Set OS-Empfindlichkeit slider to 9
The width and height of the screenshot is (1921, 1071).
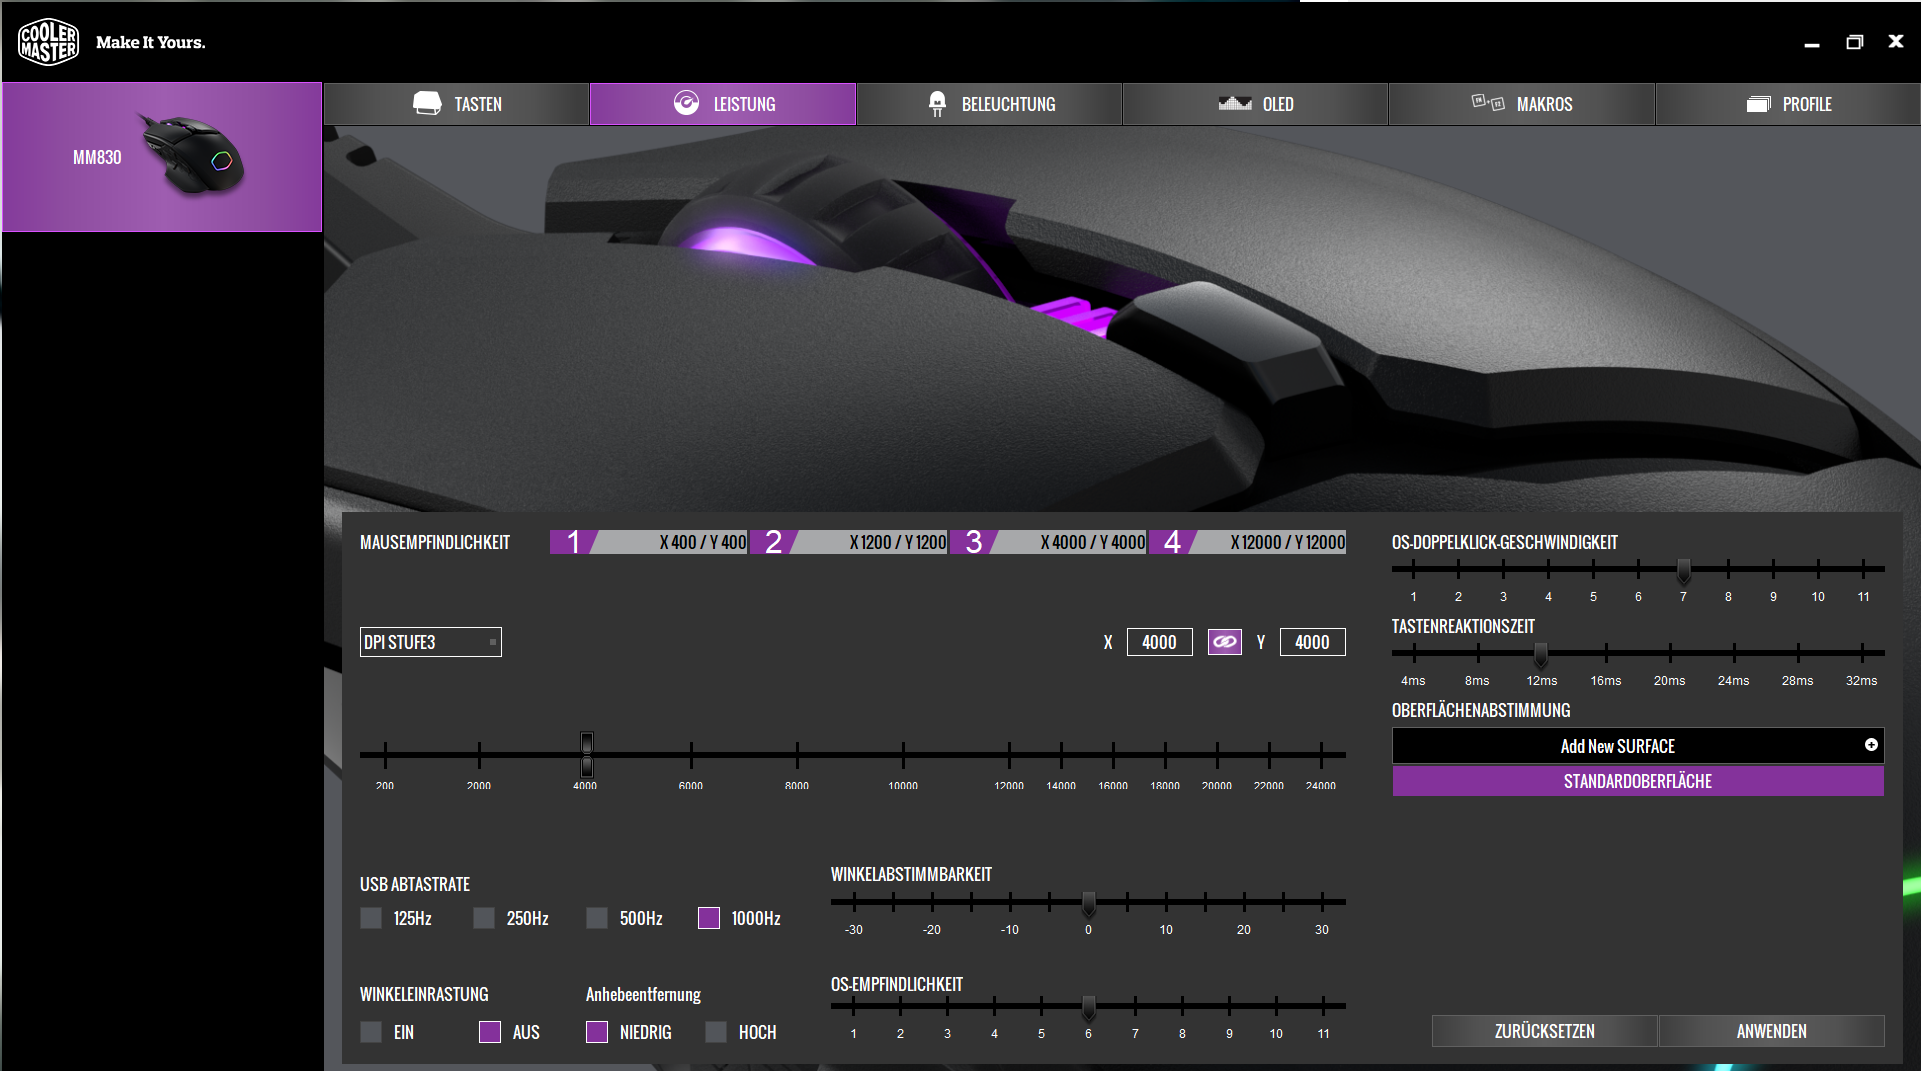[x=1229, y=1006]
